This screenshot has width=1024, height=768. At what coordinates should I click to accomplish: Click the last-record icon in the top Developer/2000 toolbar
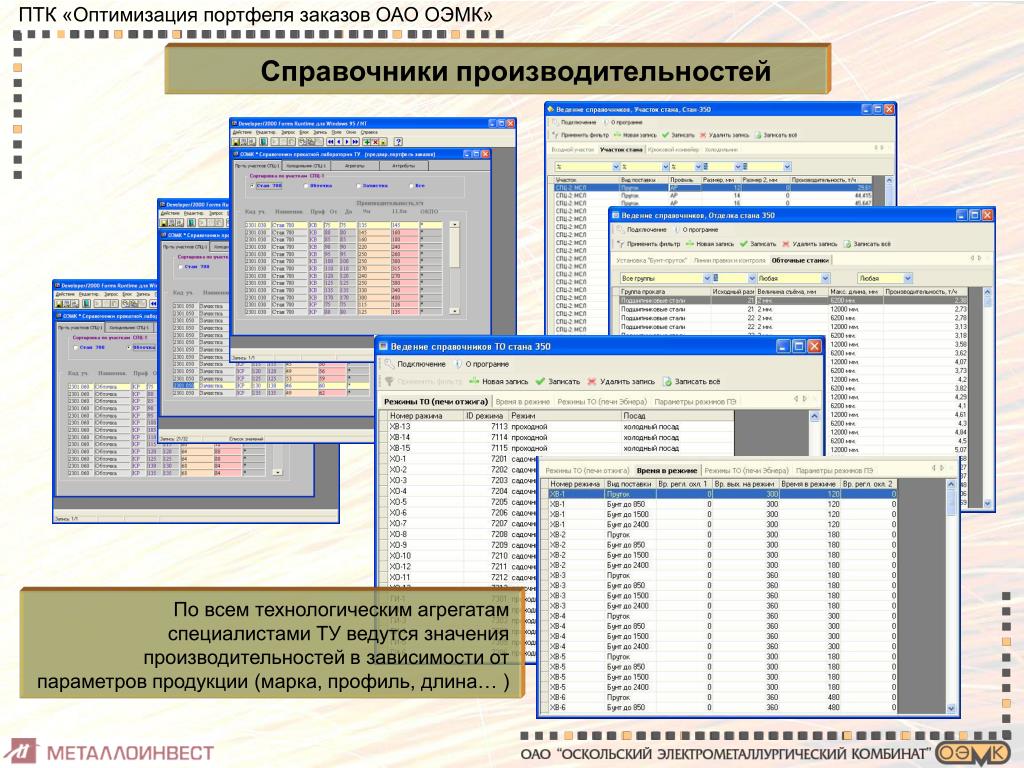(x=355, y=141)
